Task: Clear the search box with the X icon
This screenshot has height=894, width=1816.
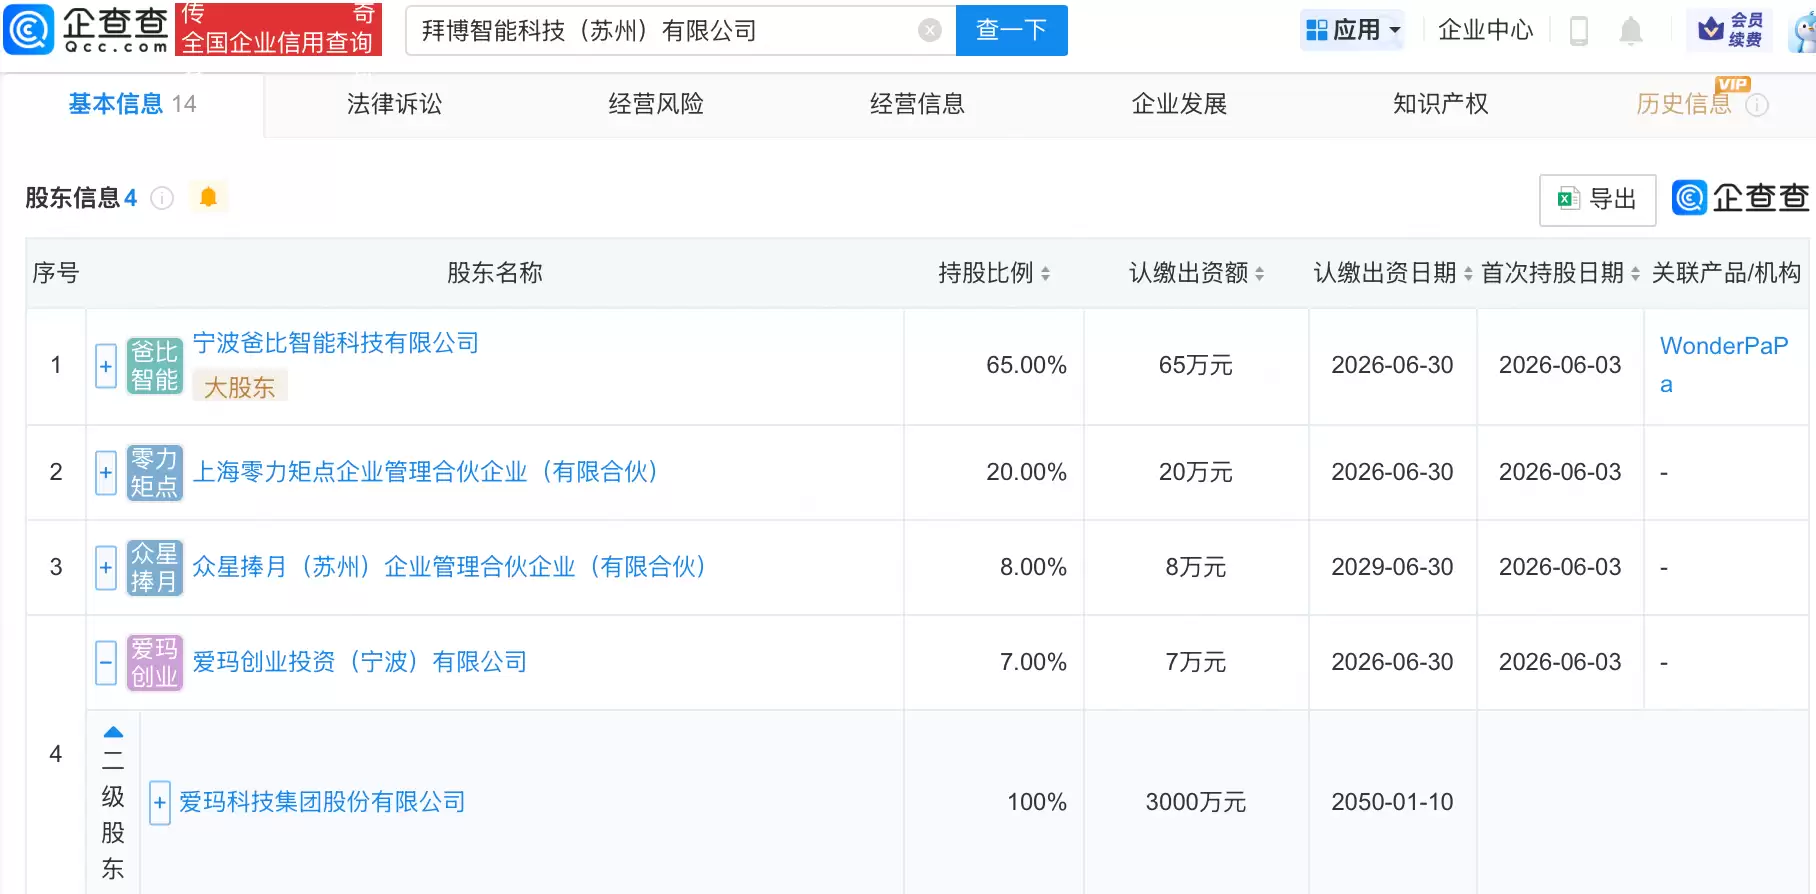Action: (x=930, y=31)
